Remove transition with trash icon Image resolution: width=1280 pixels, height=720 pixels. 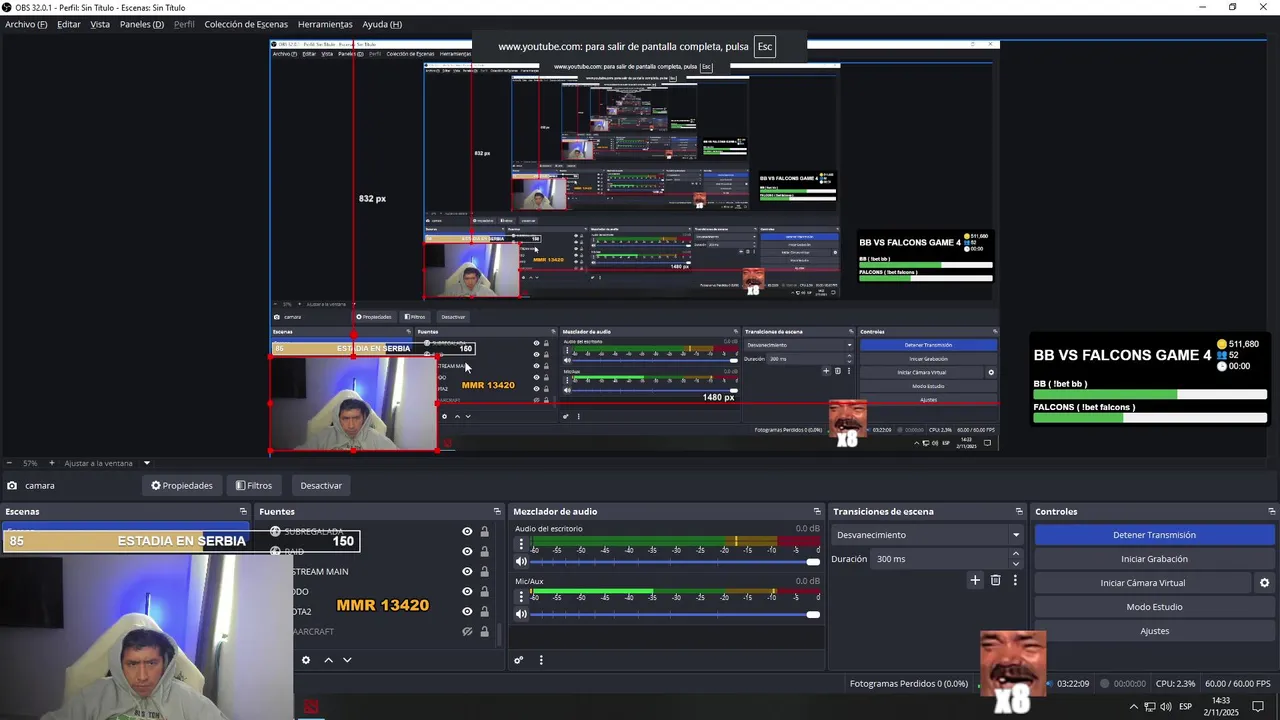(995, 580)
